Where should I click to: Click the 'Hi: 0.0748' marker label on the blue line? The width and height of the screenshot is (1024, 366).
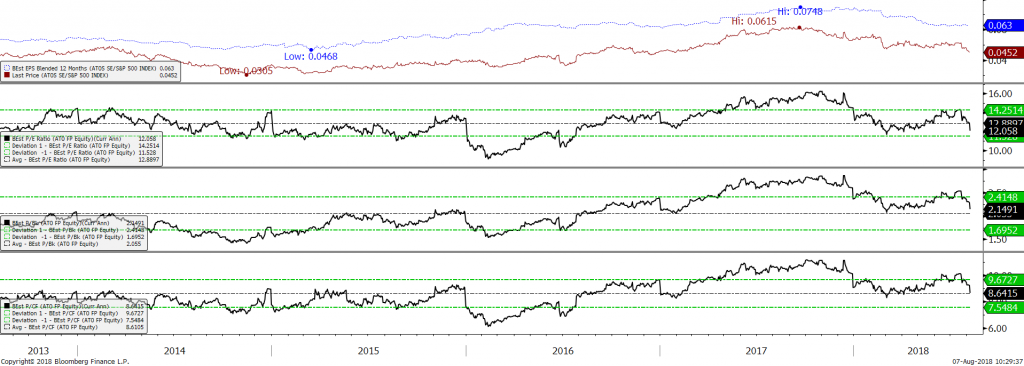coord(799,11)
